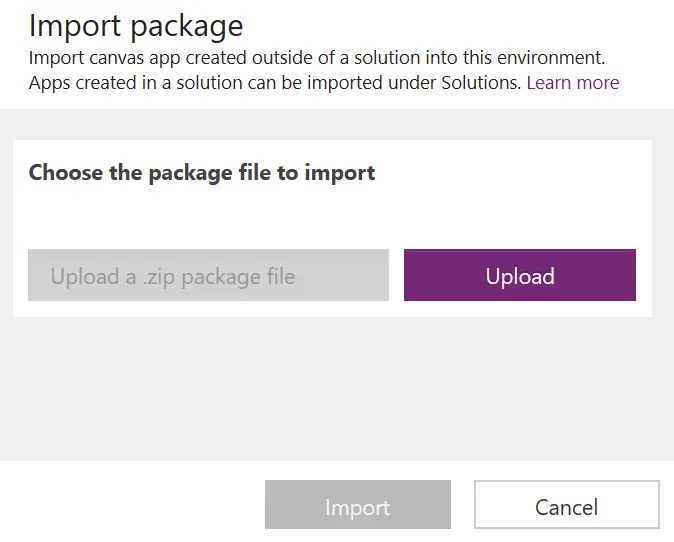Image resolution: width=674 pixels, height=542 pixels.
Task: Click the purple Upload button
Action: coord(519,275)
